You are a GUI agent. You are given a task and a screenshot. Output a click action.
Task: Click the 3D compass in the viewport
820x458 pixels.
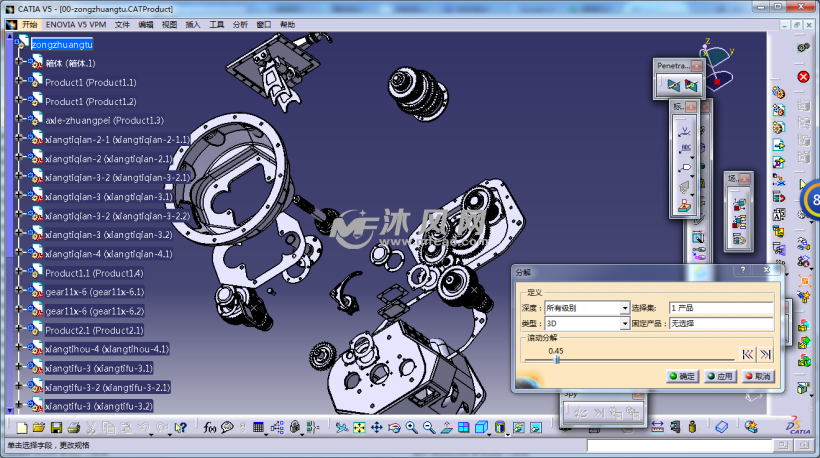[716, 65]
